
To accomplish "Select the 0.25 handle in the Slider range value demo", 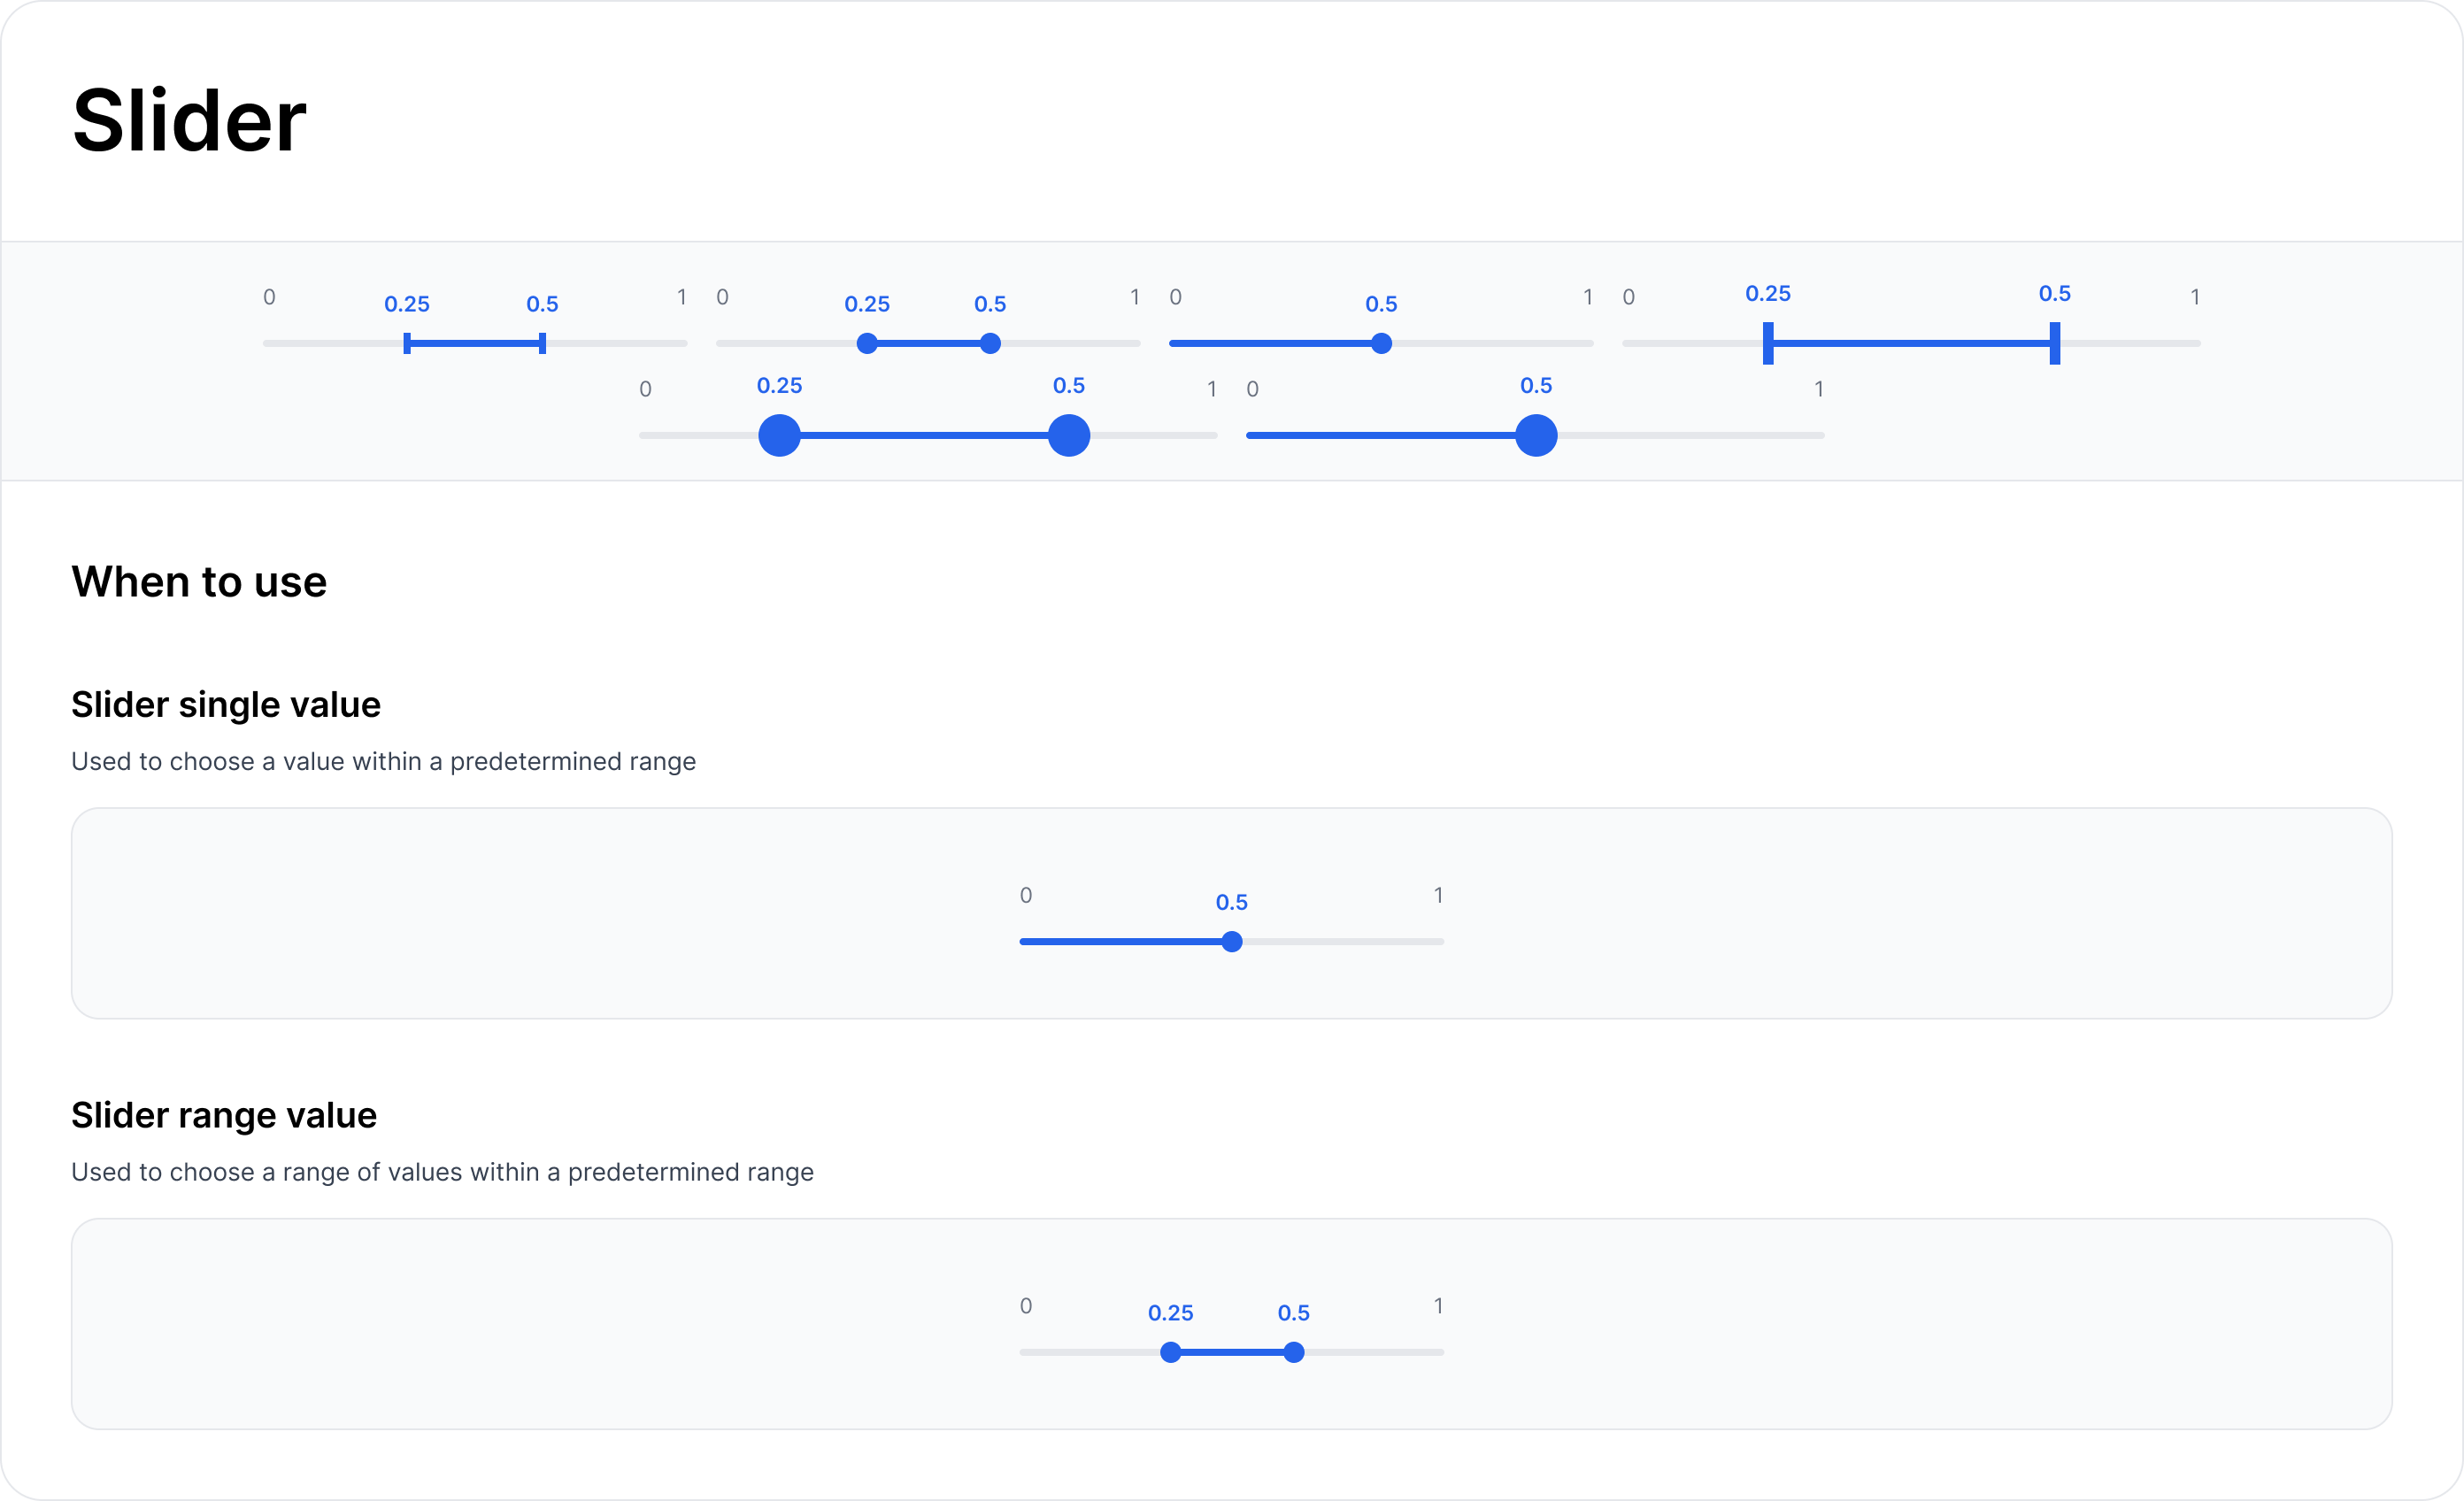I will point(1171,1352).
